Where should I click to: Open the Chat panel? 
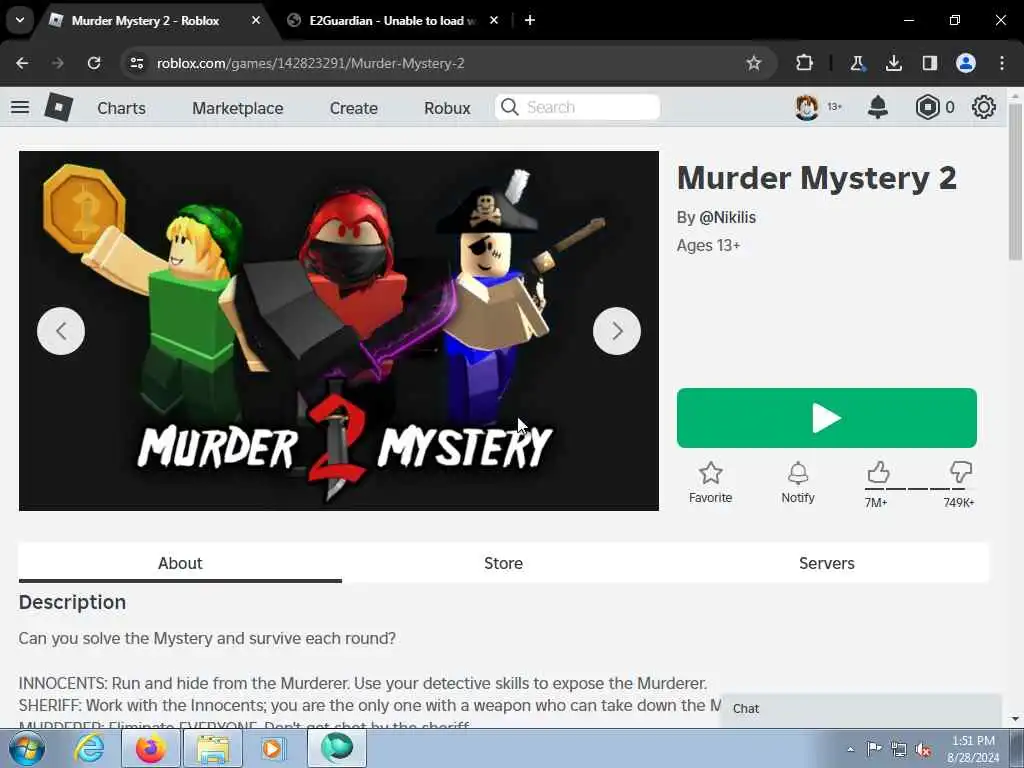[x=861, y=709]
